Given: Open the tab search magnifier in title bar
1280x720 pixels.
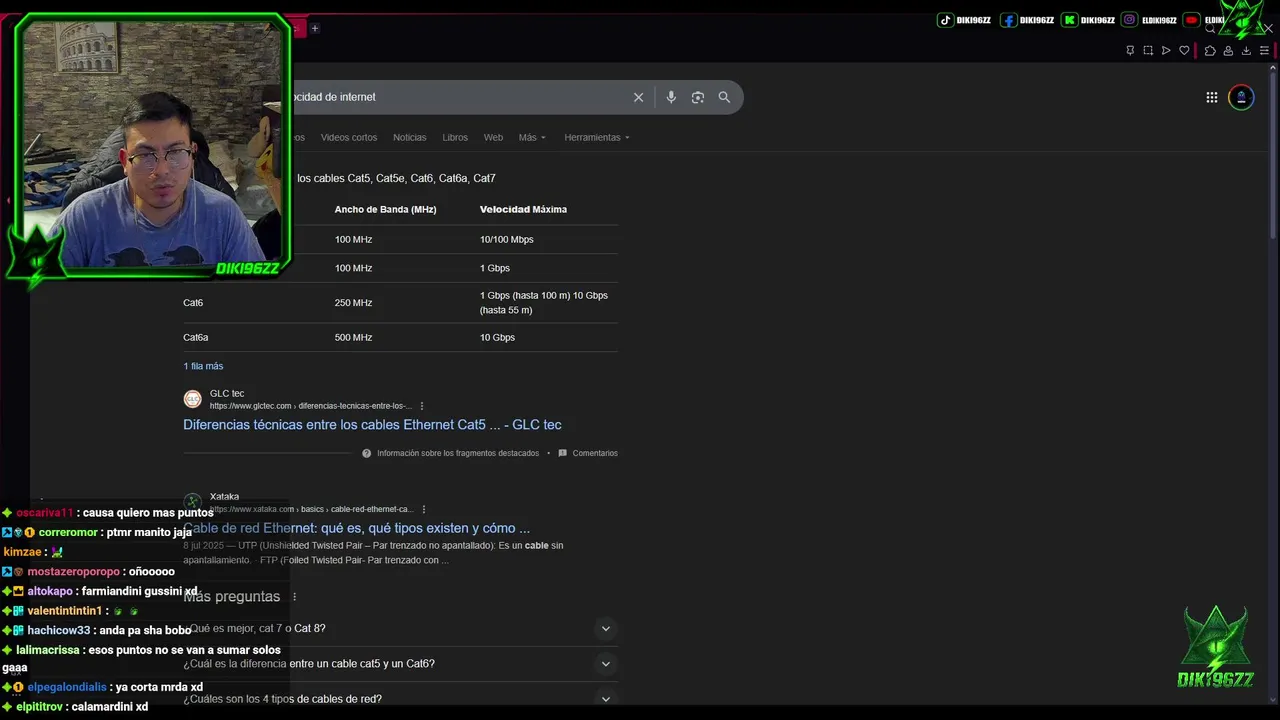Looking at the screenshot, I should [x=1210, y=28].
